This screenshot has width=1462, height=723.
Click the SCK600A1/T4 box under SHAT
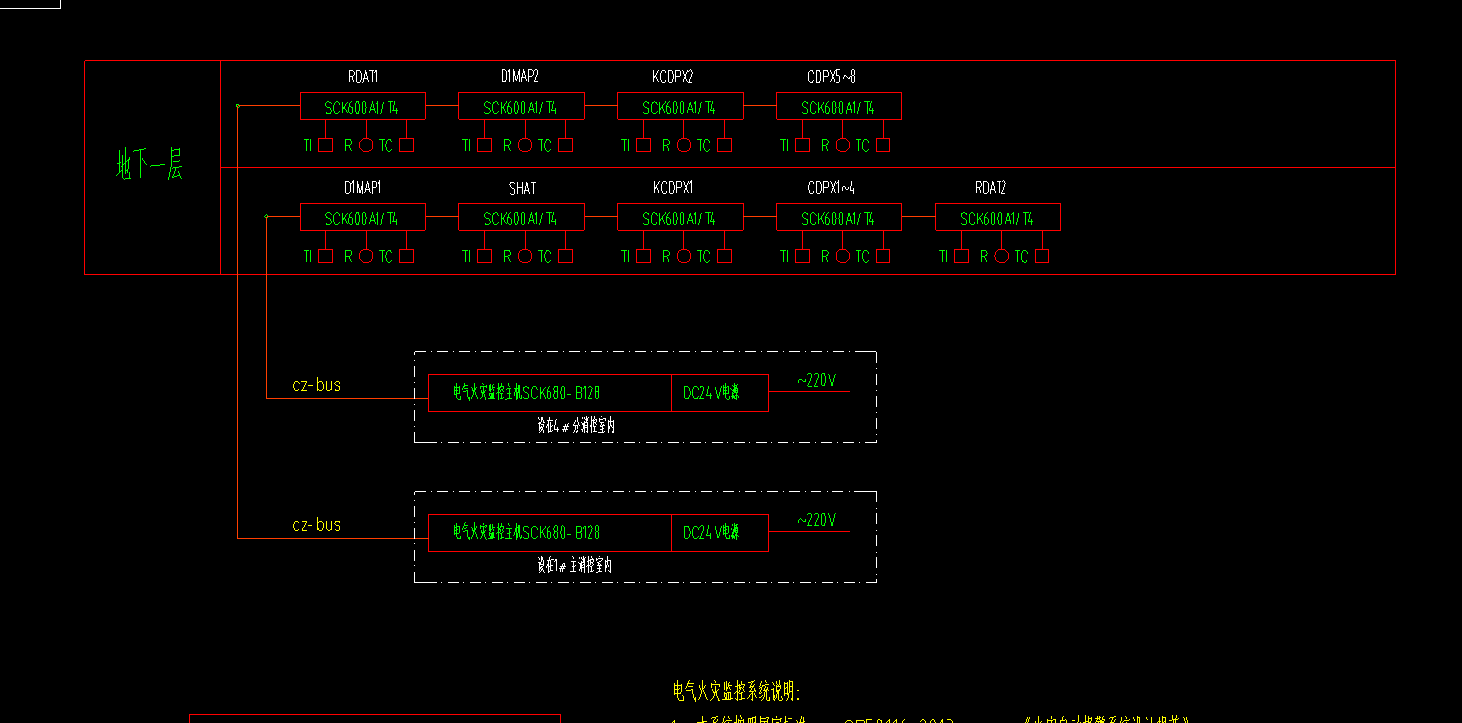click(x=521, y=218)
